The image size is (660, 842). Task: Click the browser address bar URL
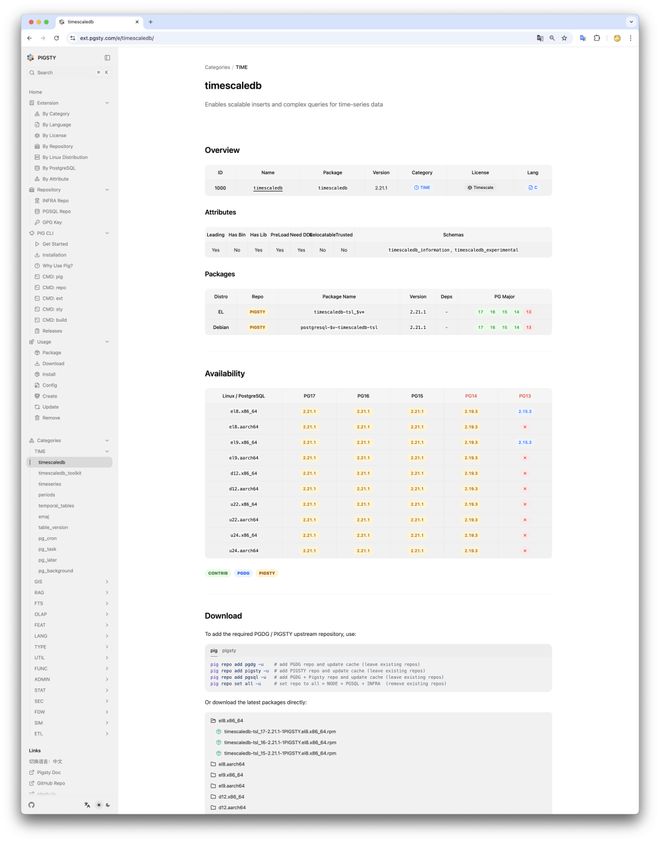(117, 38)
